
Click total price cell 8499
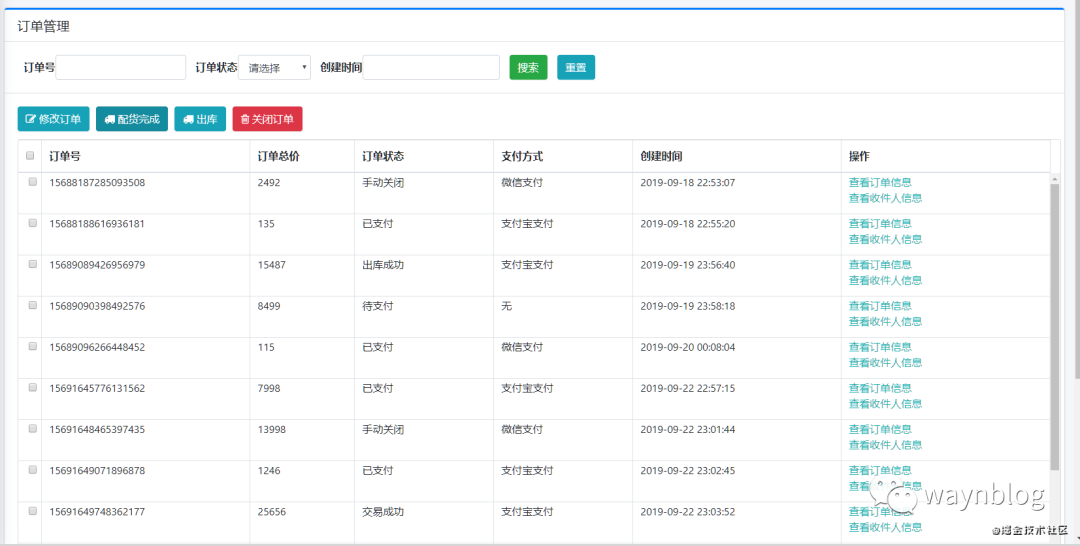[269, 306]
